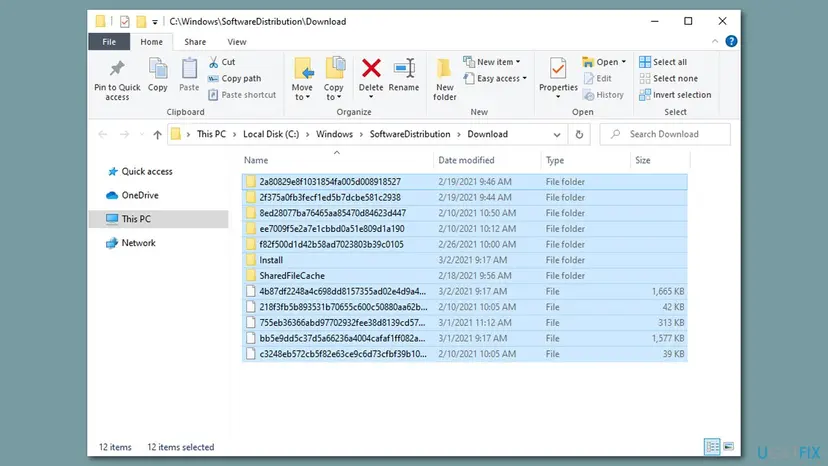Image resolution: width=828 pixels, height=466 pixels.
Task: Open the Copy to menu
Action: coord(334,79)
